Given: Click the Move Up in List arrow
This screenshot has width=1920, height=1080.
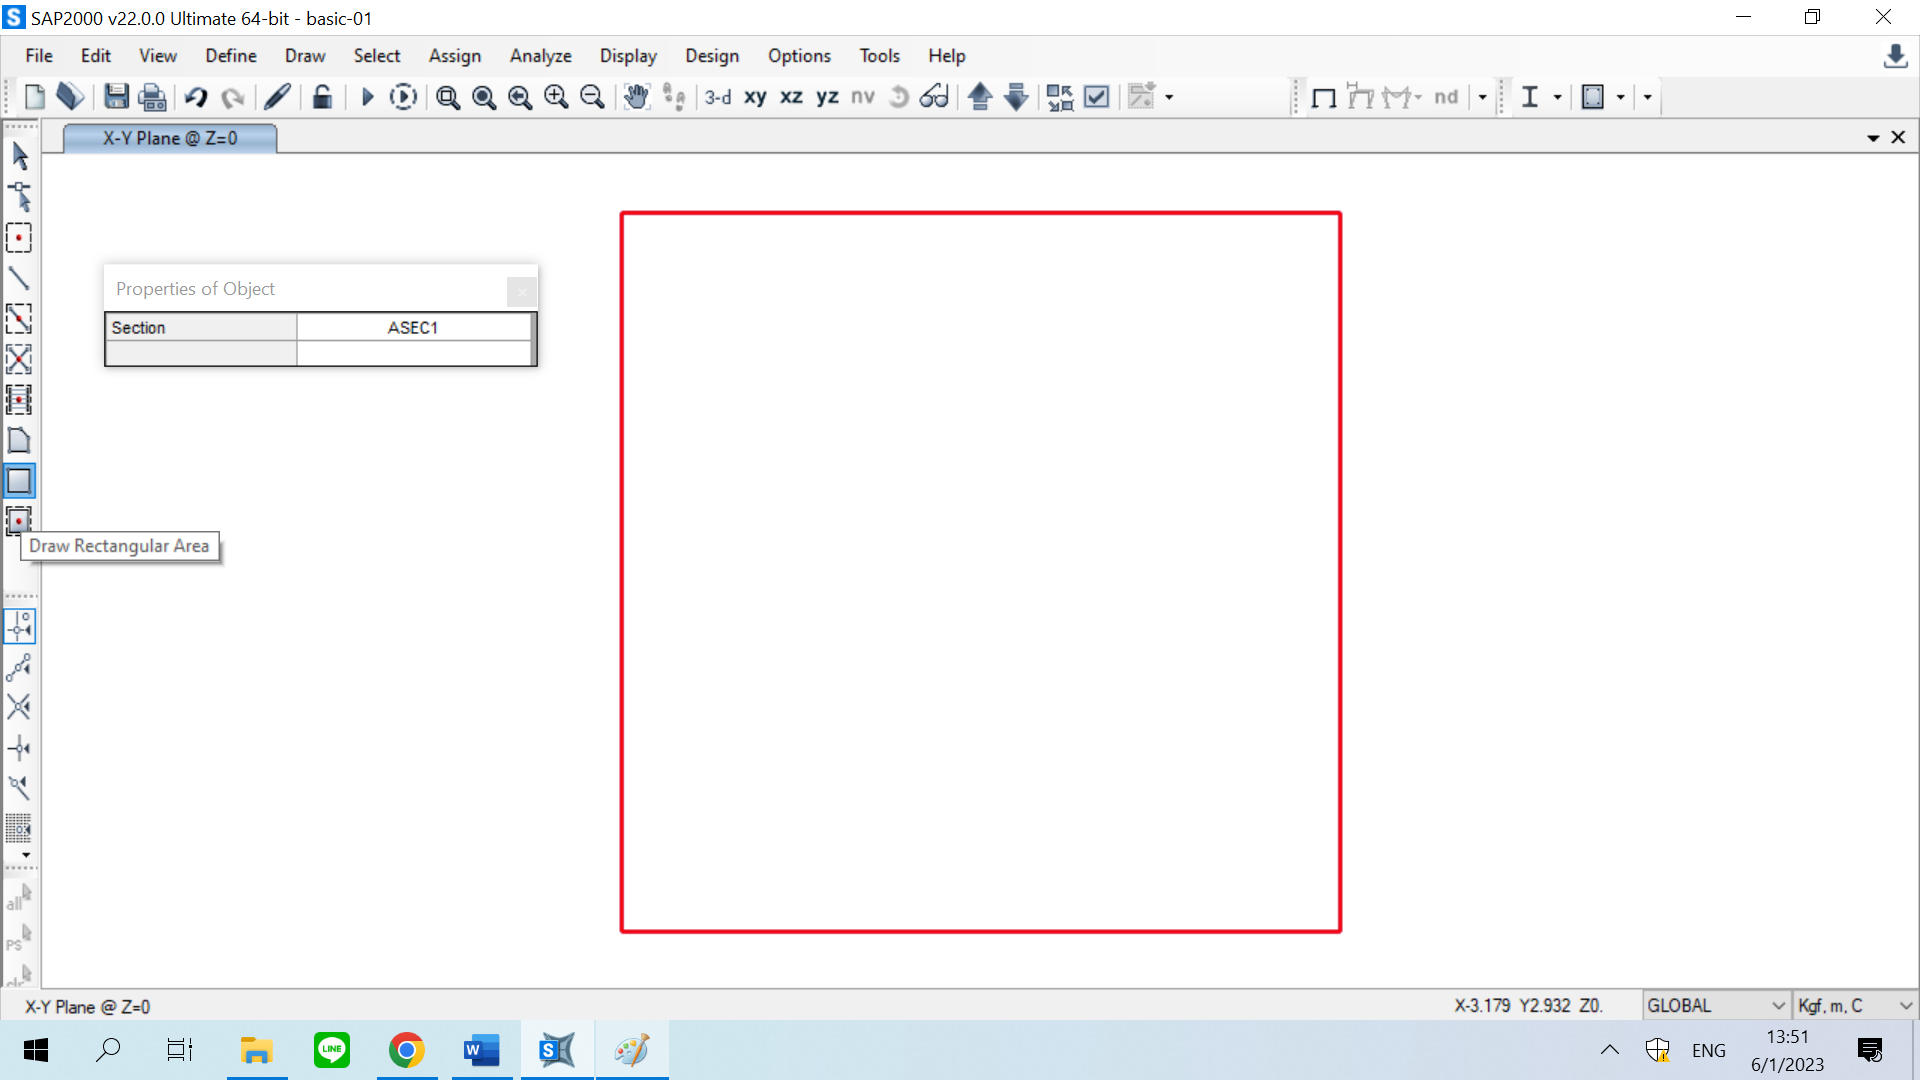Looking at the screenshot, I should click(x=980, y=97).
